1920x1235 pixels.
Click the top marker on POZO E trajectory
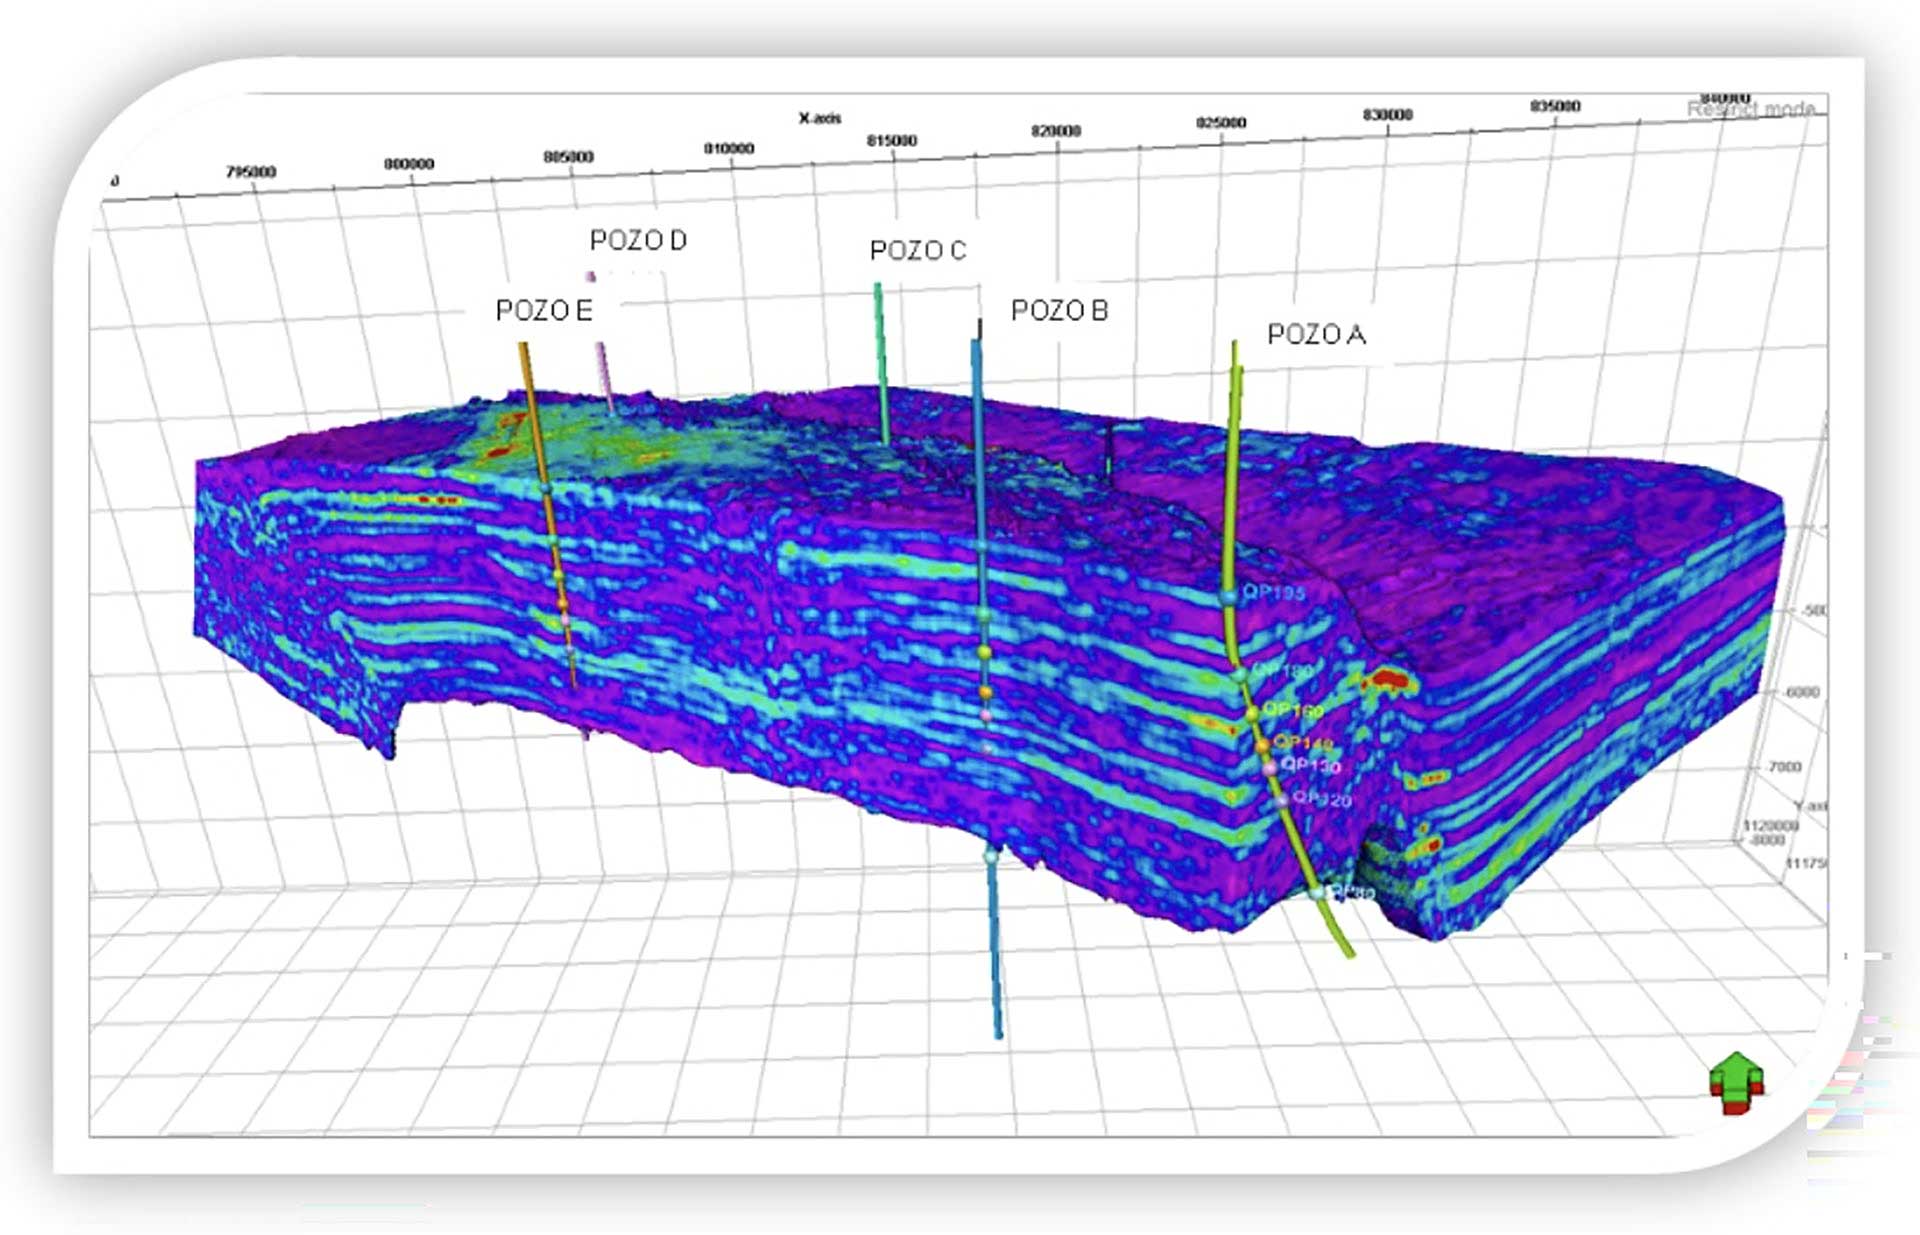545,488
